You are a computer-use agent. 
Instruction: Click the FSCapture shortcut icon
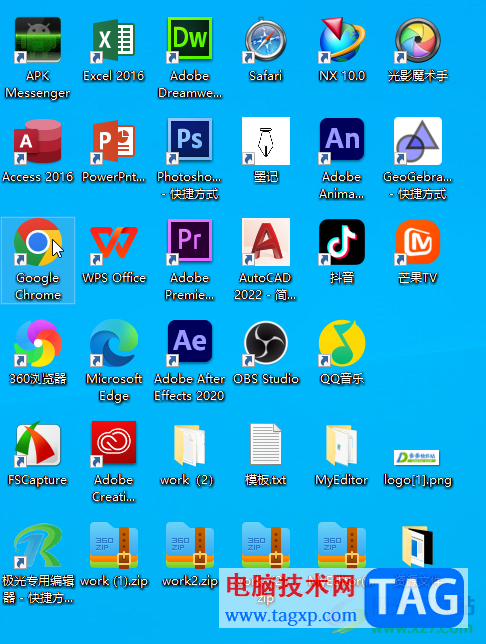(x=38, y=444)
